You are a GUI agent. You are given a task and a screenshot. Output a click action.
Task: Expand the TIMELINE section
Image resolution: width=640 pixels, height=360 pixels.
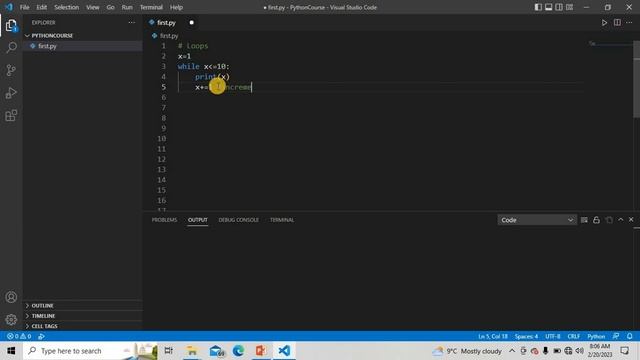pos(82,316)
